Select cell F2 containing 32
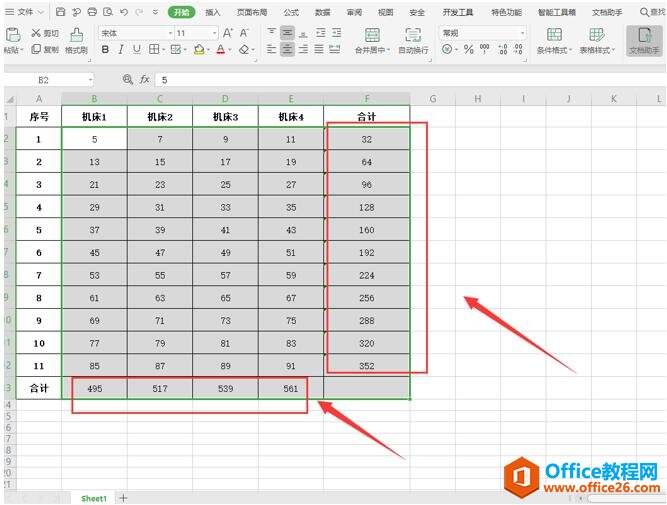This screenshot has height=505, width=667. pos(367,139)
